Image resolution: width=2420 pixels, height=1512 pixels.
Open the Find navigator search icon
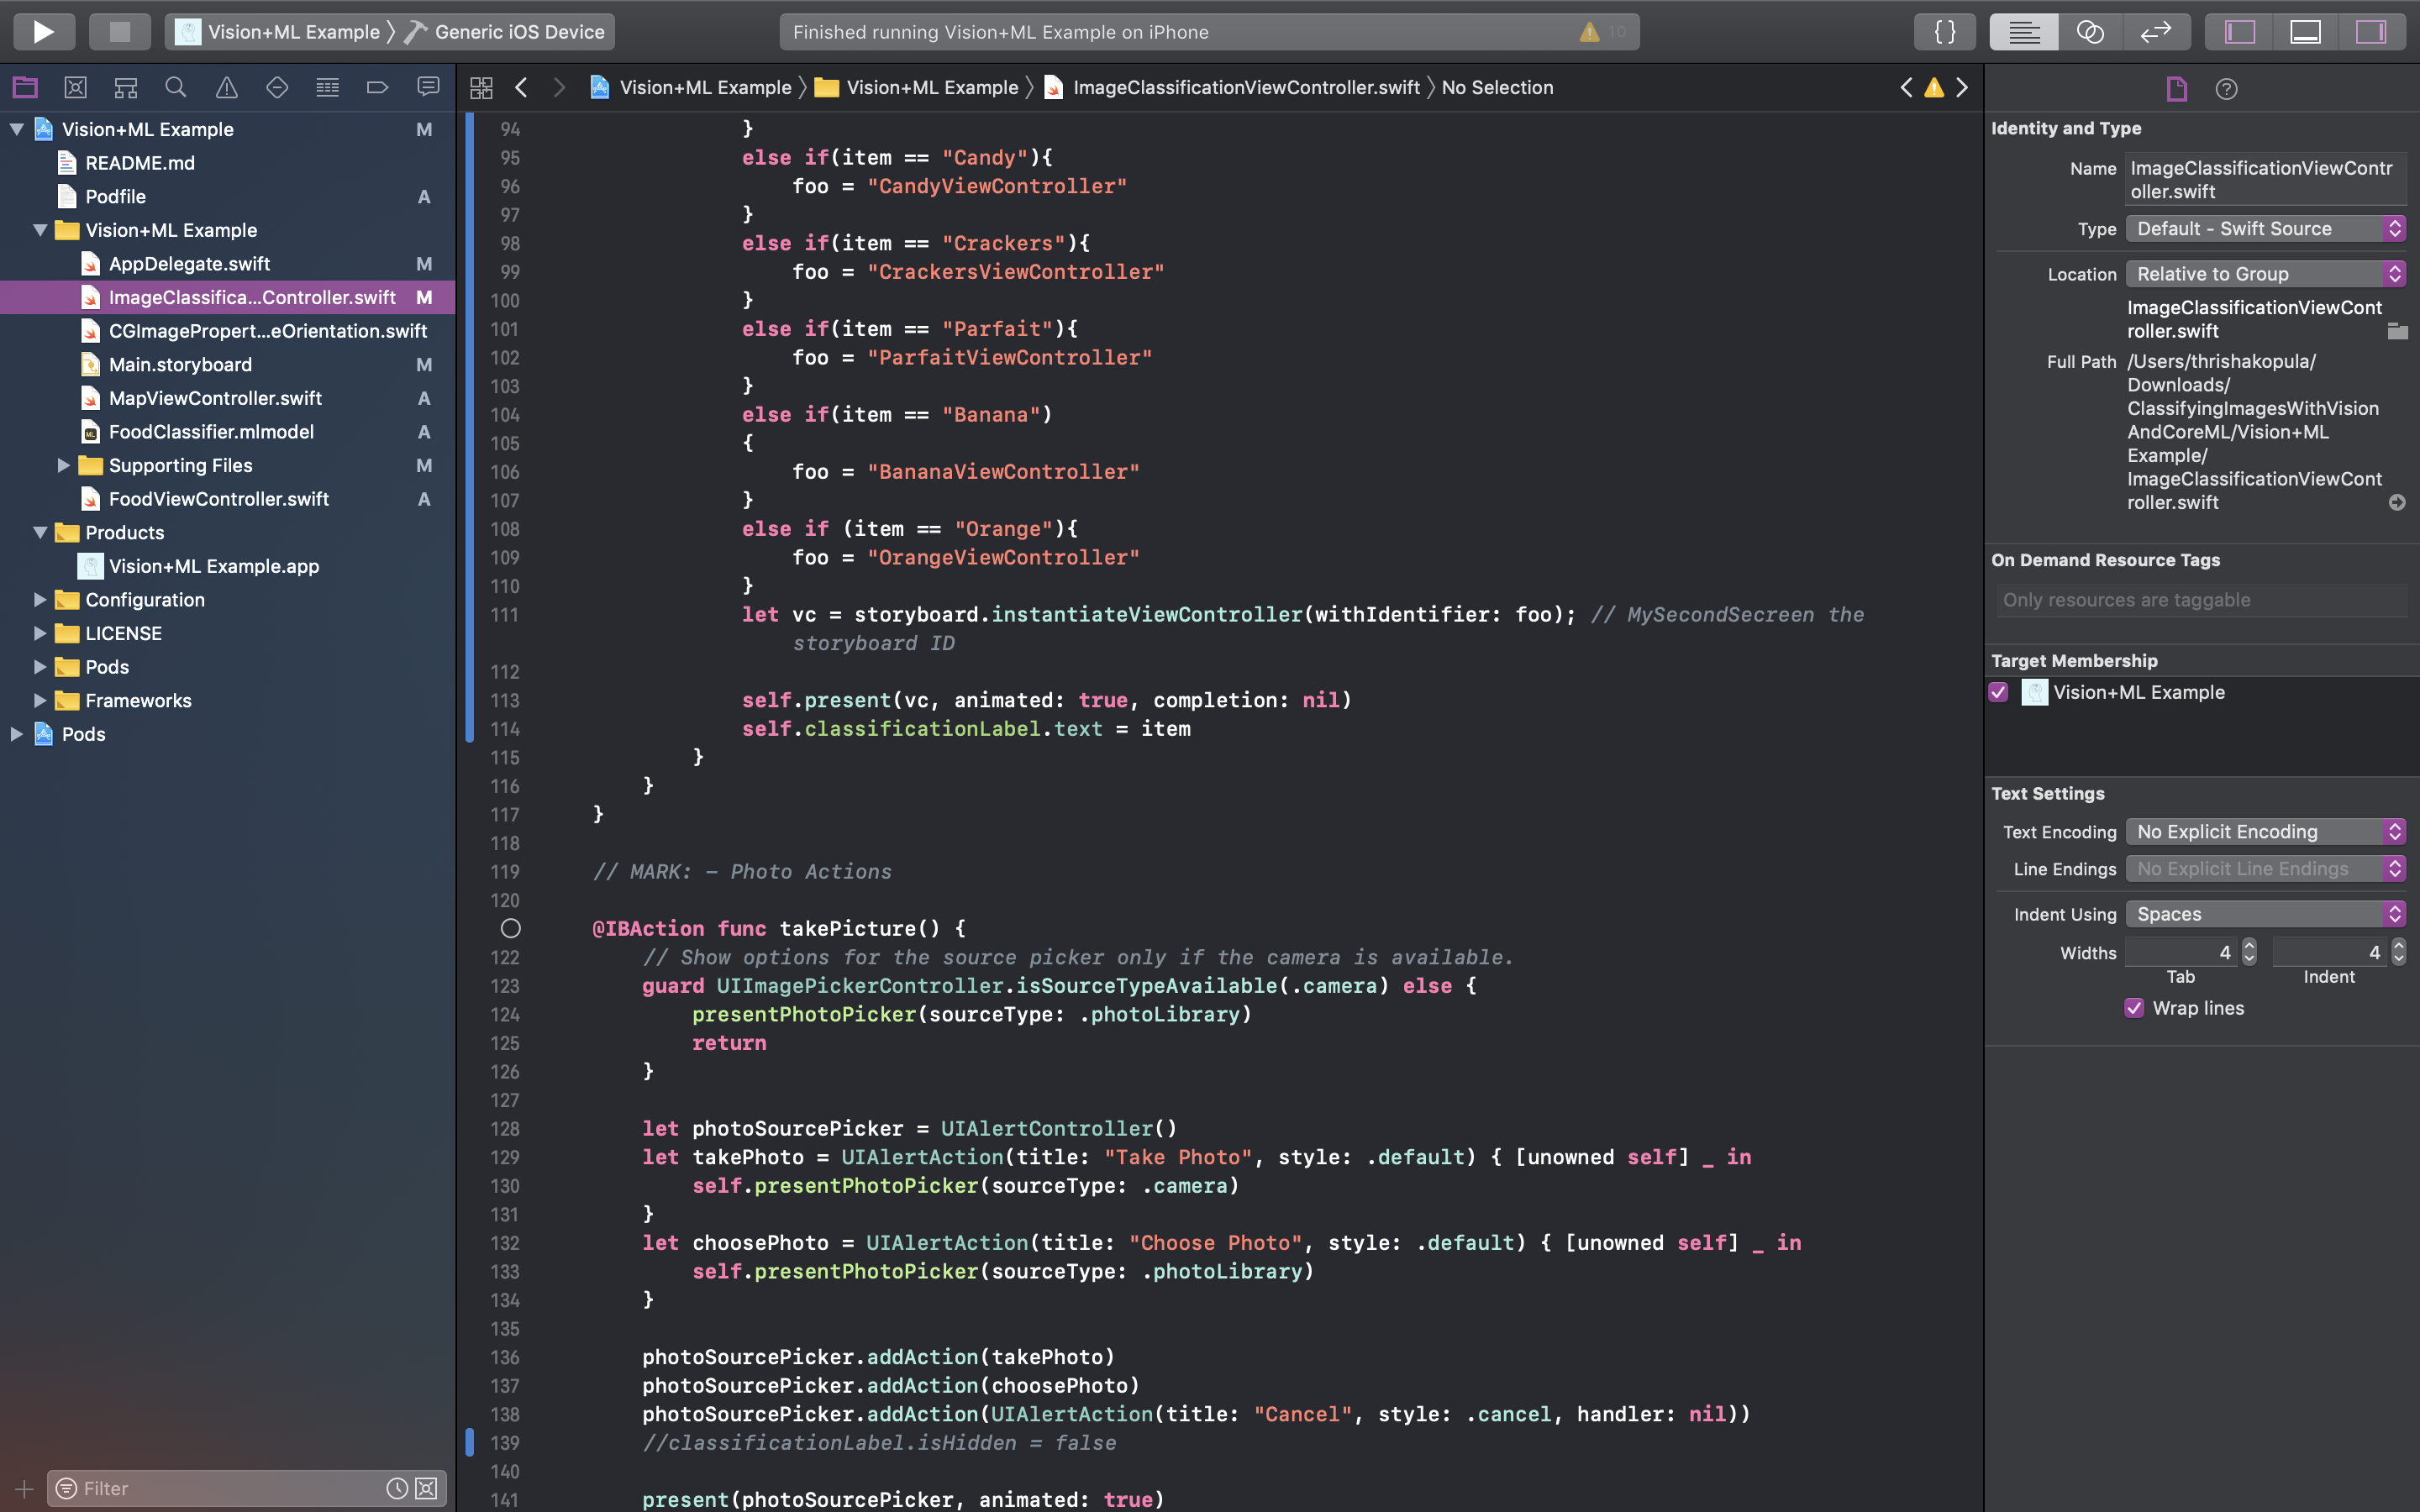[x=176, y=88]
